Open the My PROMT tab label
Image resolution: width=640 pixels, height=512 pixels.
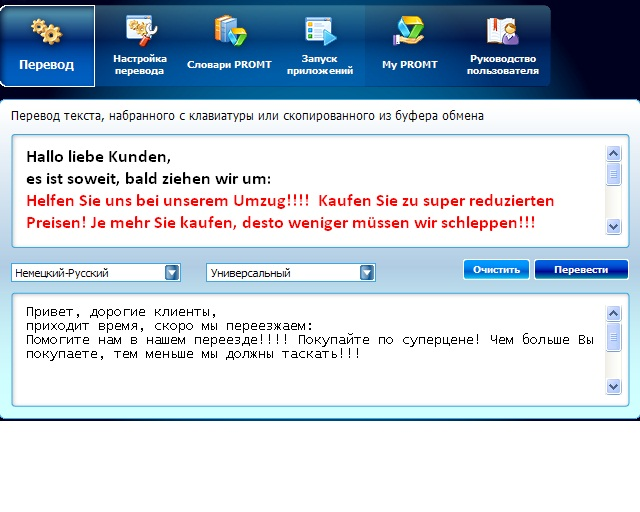[409, 65]
